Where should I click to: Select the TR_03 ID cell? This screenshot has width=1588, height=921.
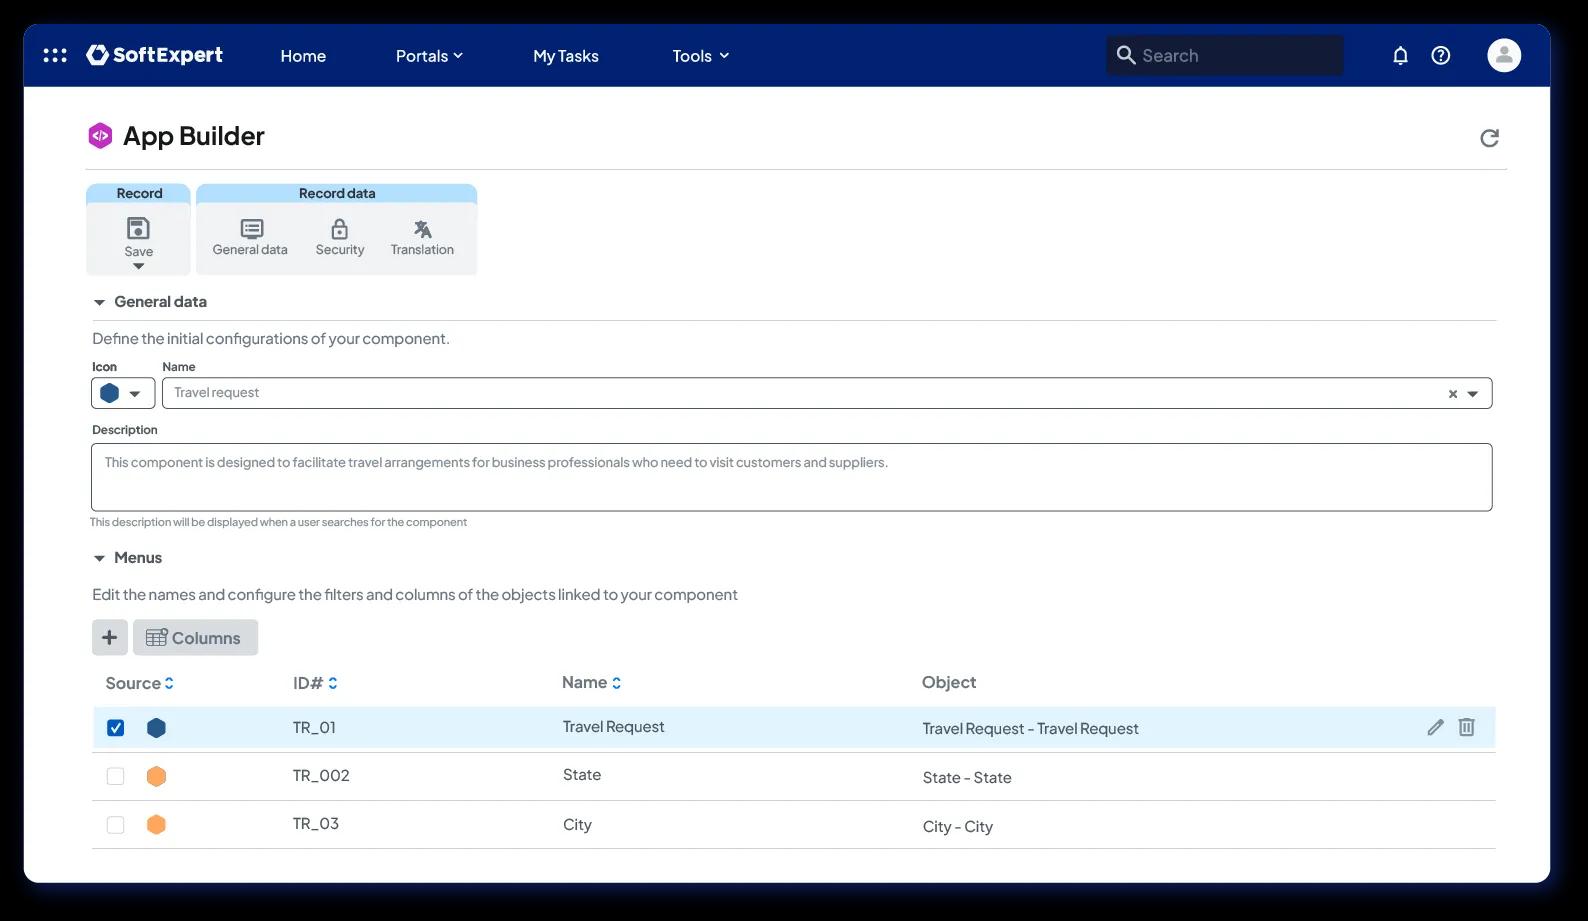coord(316,824)
